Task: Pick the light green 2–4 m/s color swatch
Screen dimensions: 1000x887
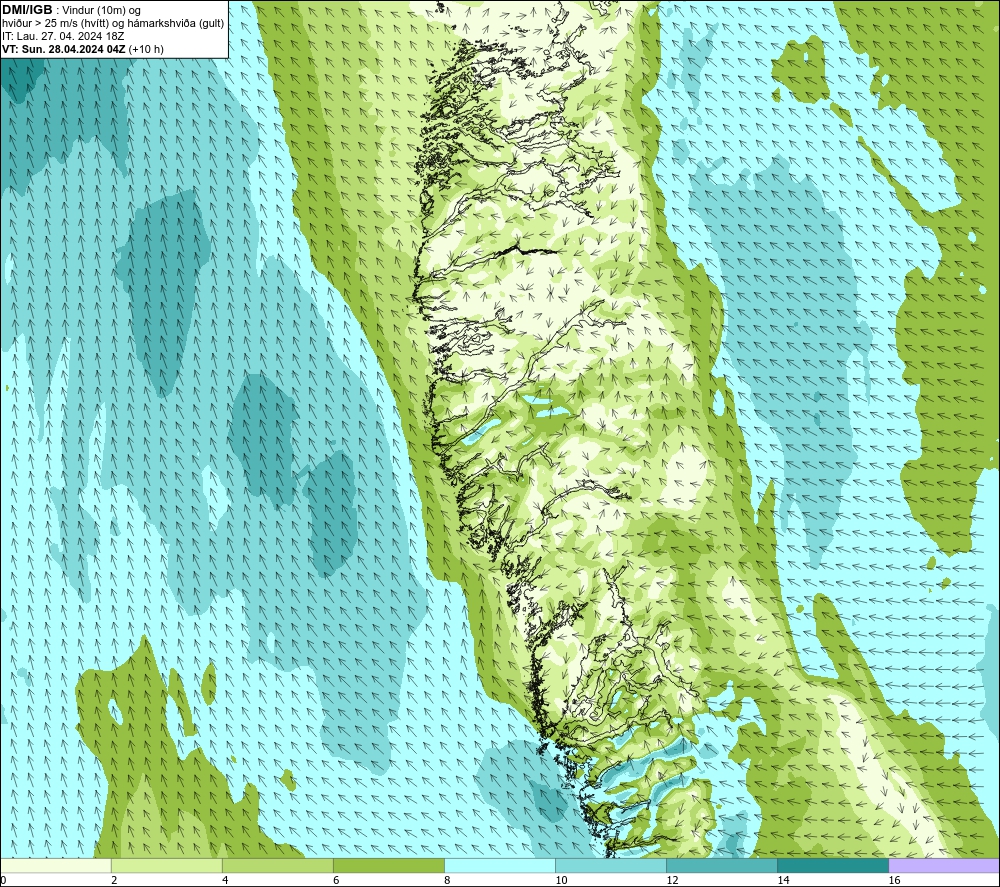Action: pyautogui.click(x=166, y=865)
